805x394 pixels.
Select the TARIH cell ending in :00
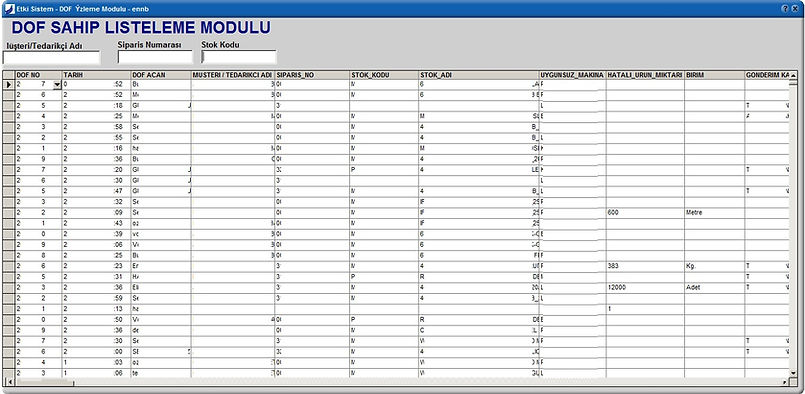click(x=96, y=352)
